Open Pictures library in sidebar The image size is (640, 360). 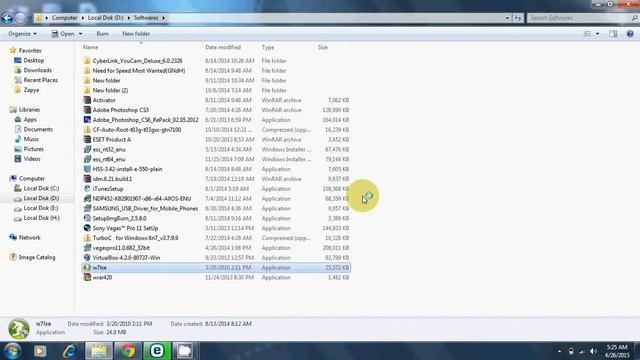tap(33, 149)
